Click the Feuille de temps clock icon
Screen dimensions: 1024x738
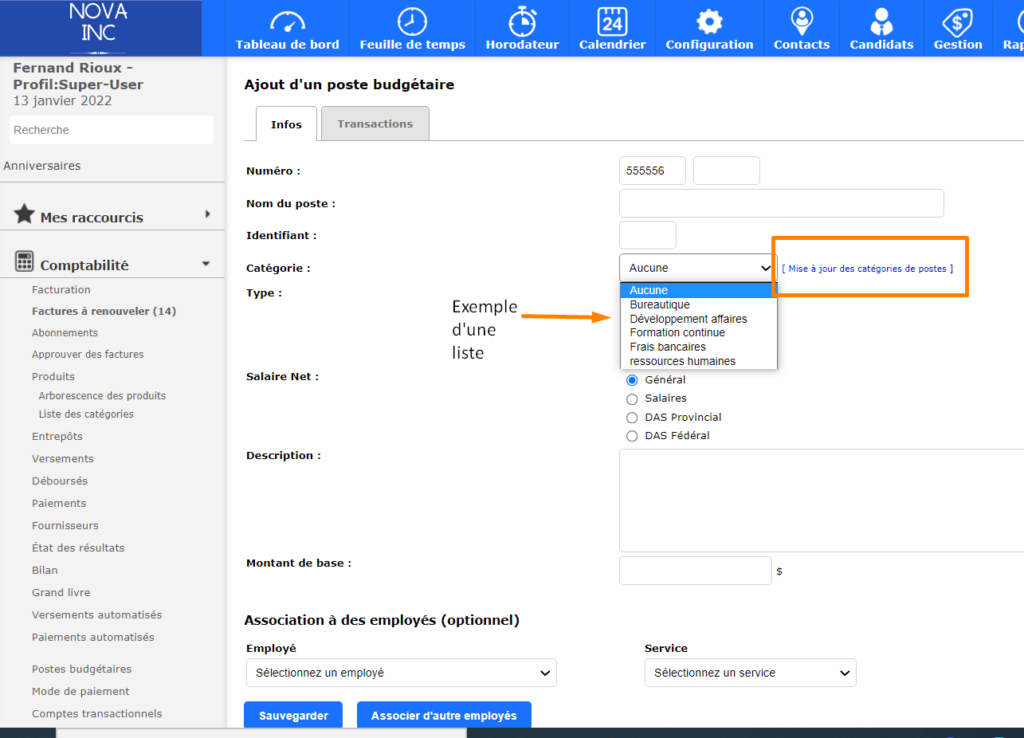[x=412, y=21]
